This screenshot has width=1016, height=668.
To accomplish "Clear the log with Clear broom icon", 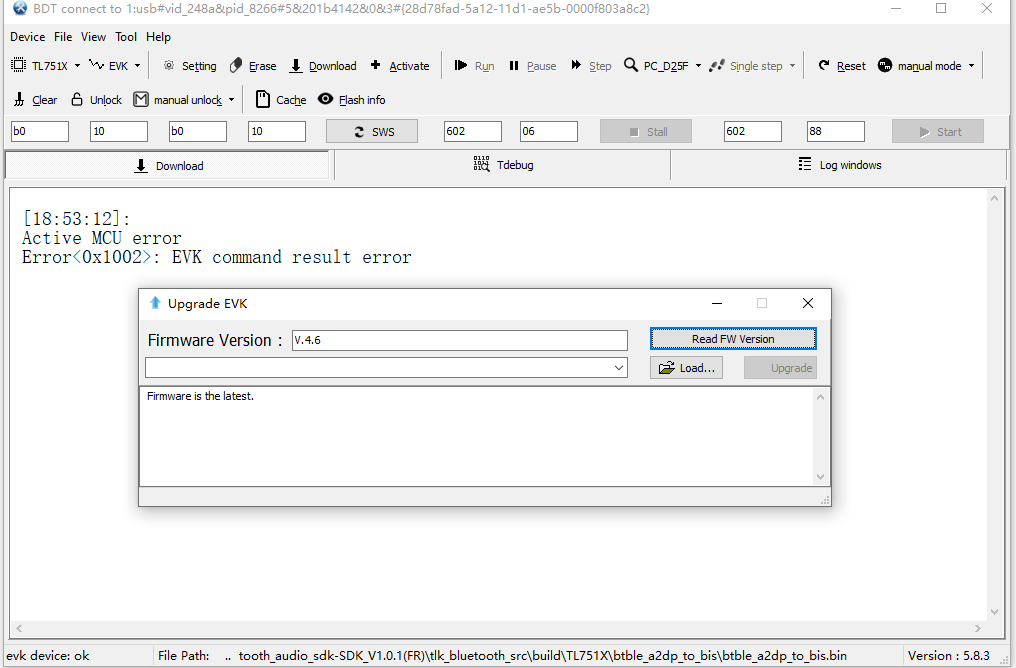I will click(x=19, y=99).
